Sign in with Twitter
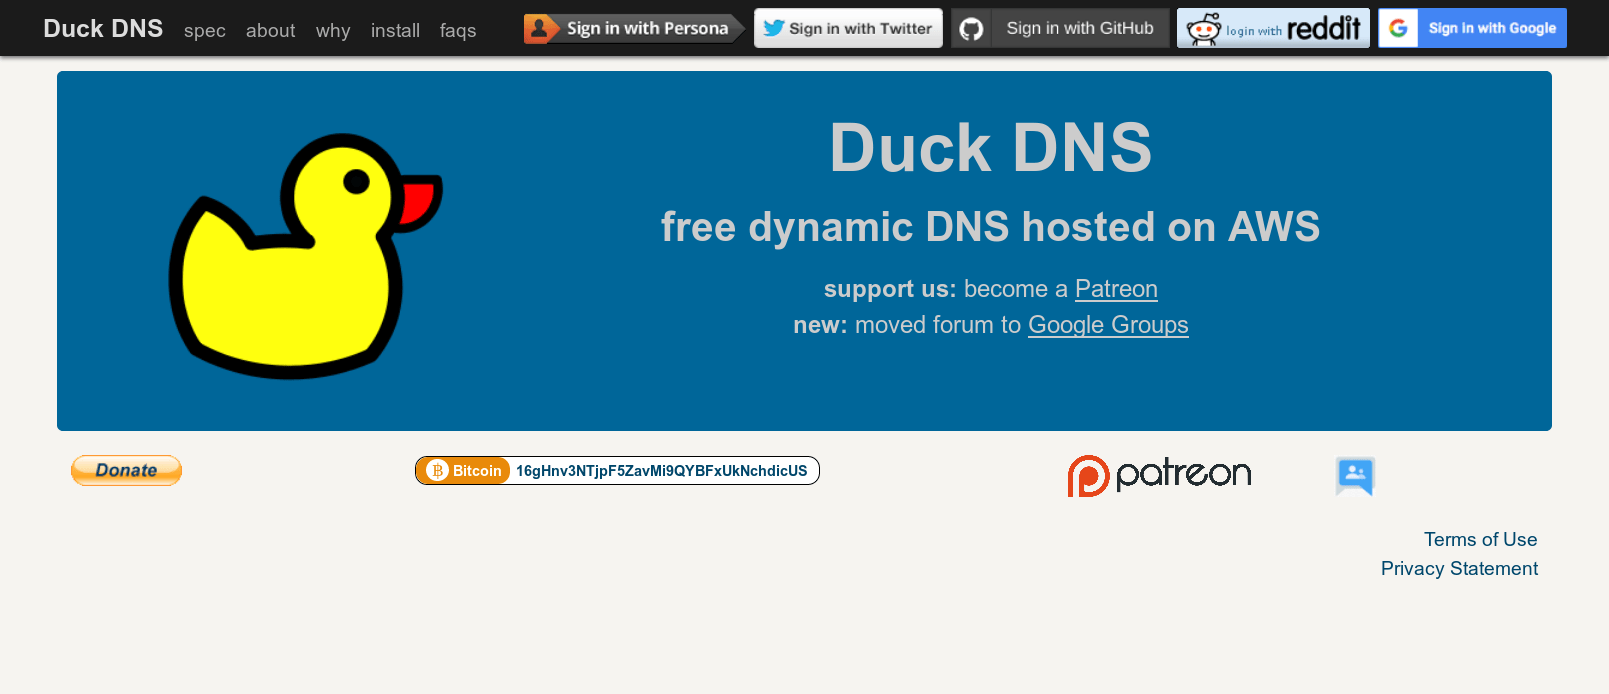Image resolution: width=1609 pixels, height=694 pixels. pyautogui.click(x=848, y=28)
